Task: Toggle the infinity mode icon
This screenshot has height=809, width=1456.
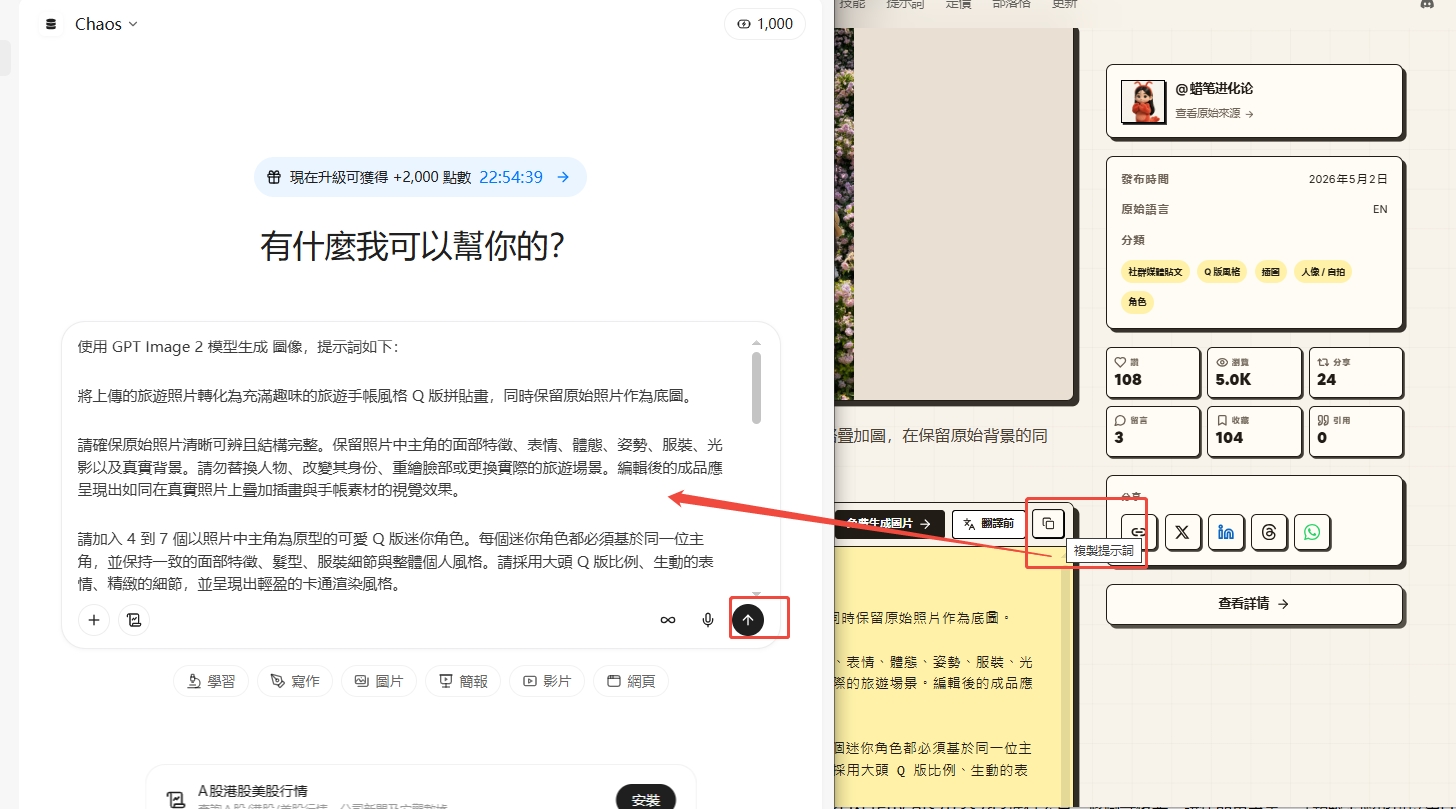Action: [667, 620]
